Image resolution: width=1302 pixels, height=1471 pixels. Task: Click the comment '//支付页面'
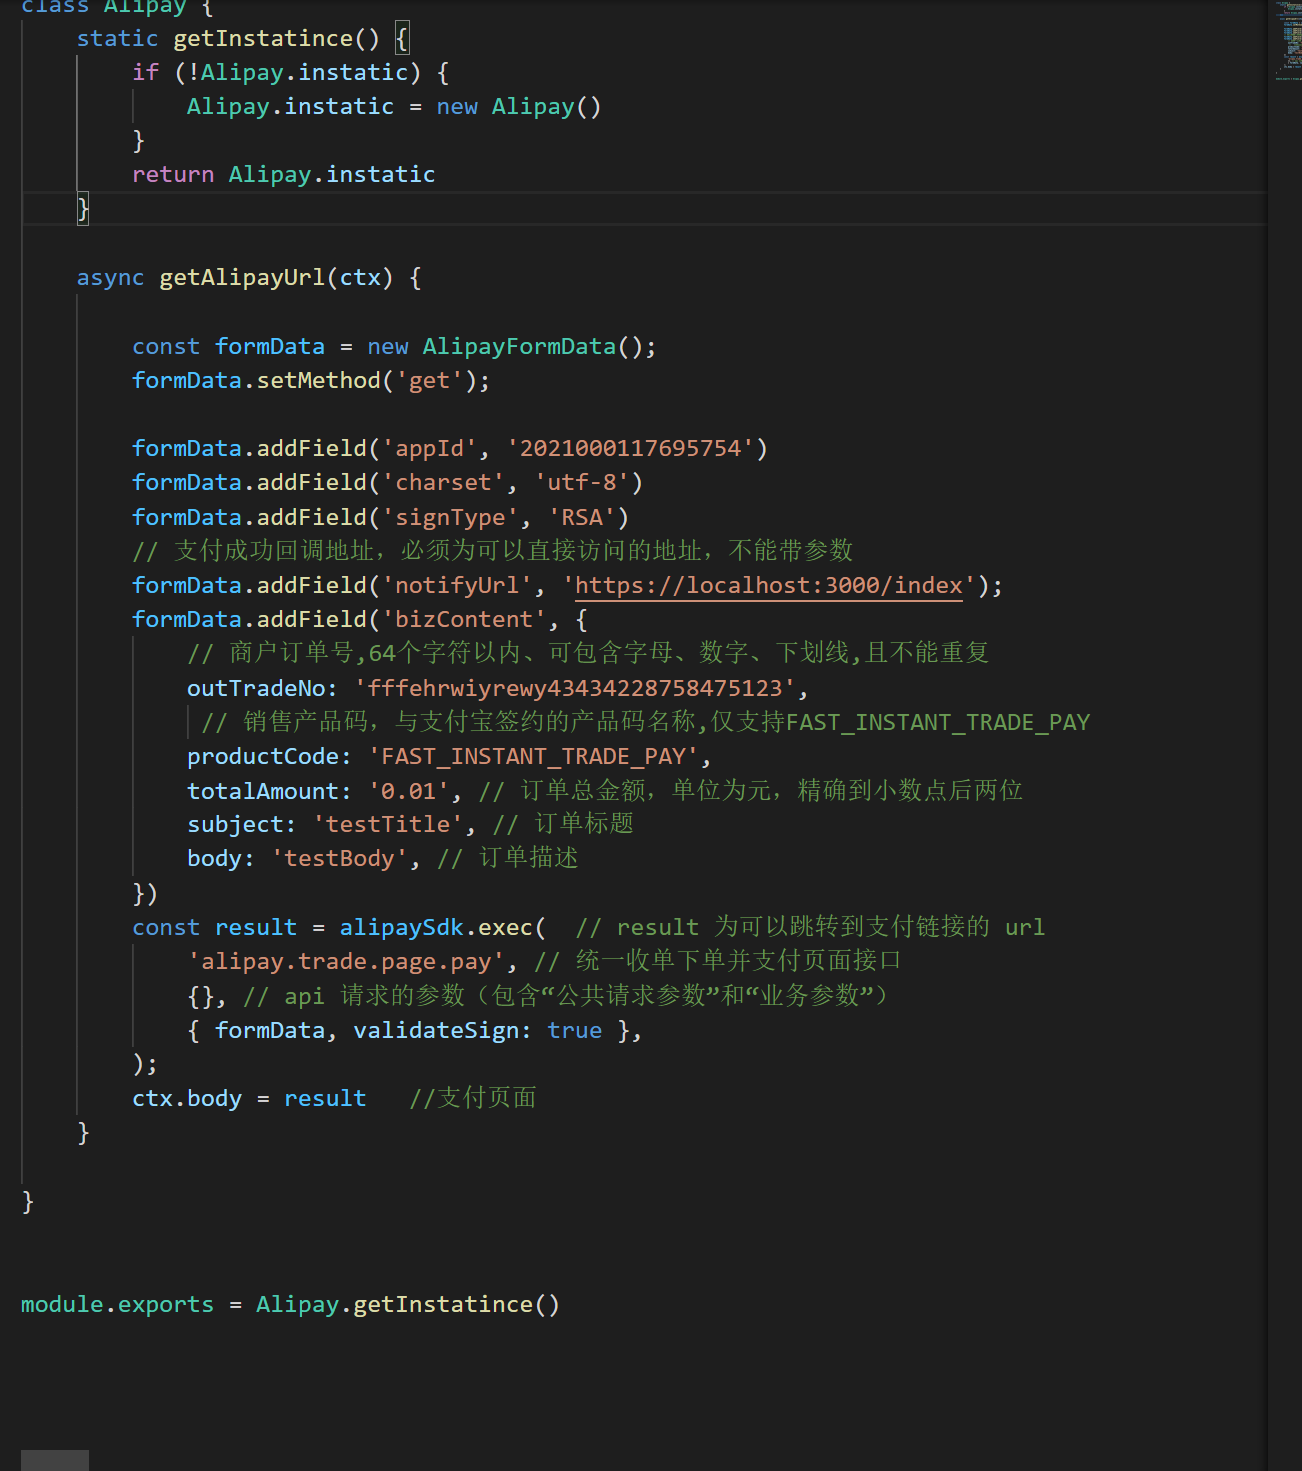click(472, 1098)
